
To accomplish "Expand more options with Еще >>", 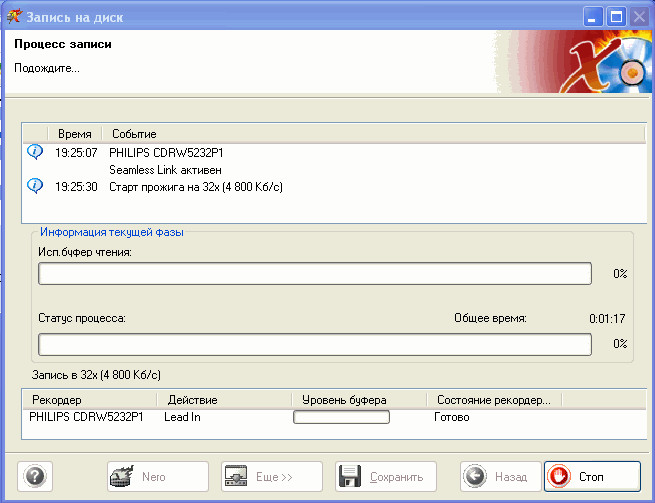I will [272, 477].
